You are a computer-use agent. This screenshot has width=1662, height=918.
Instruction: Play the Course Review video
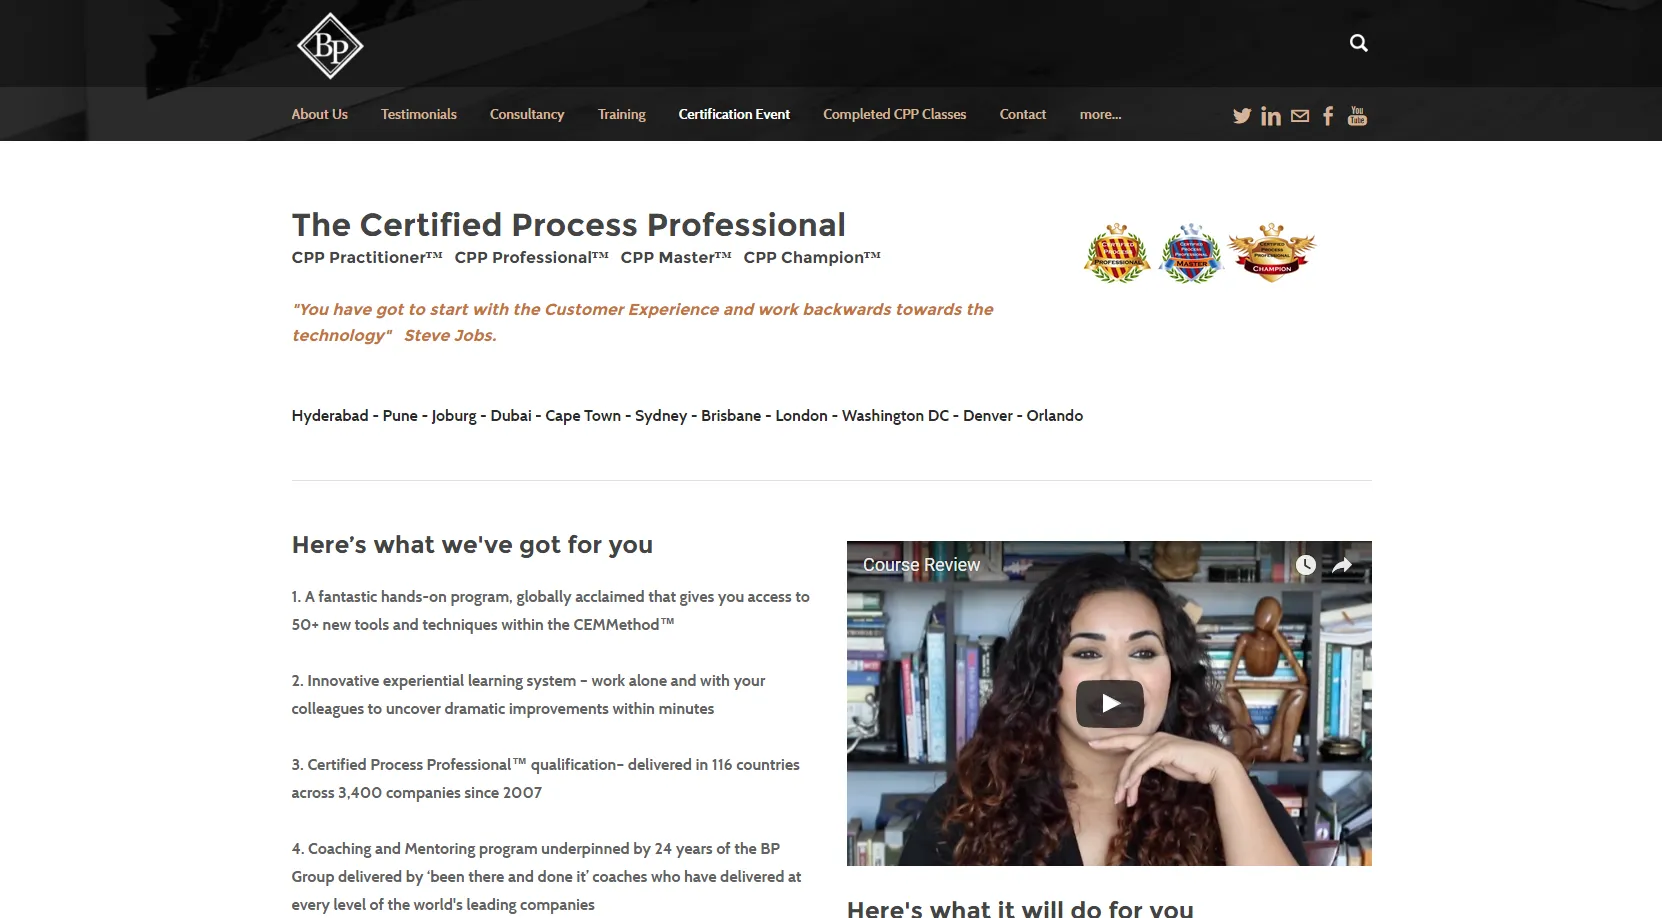coord(1110,703)
